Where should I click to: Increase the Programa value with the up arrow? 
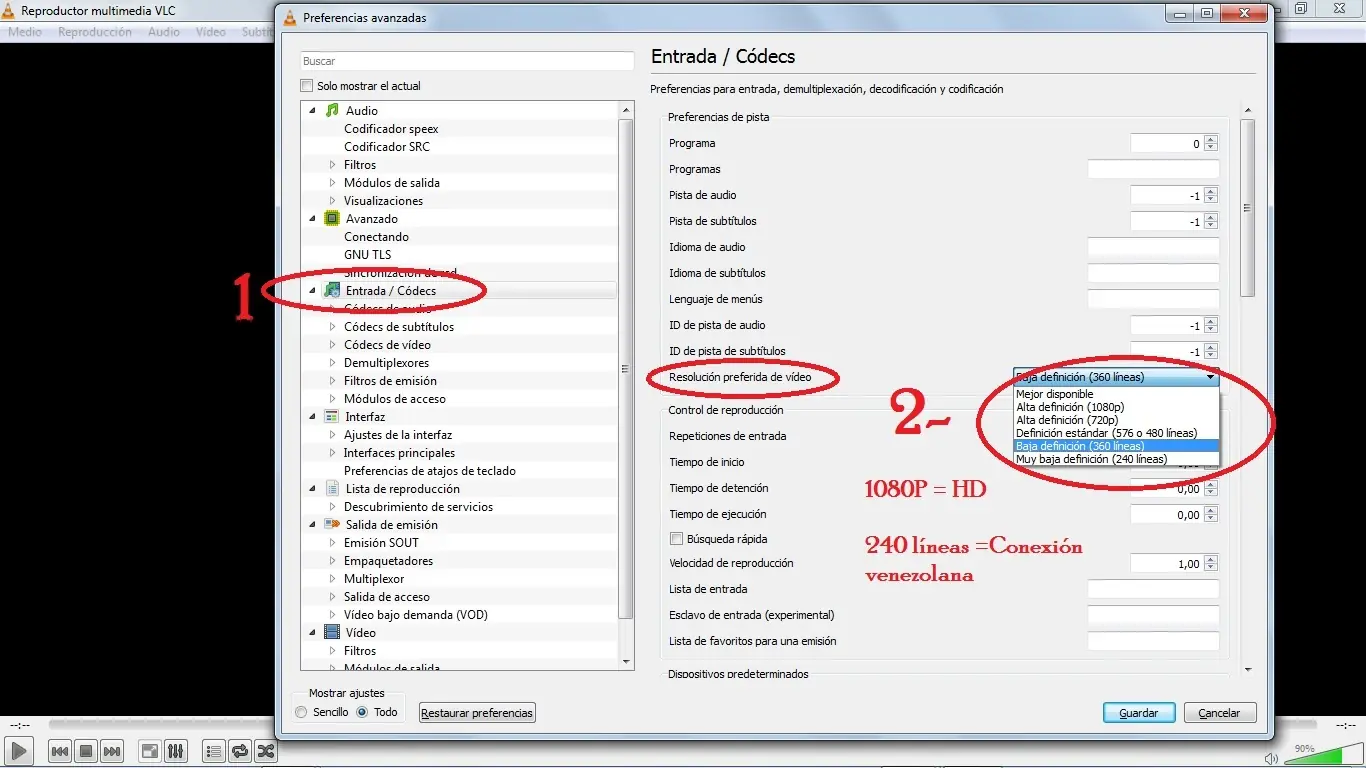(1212, 139)
